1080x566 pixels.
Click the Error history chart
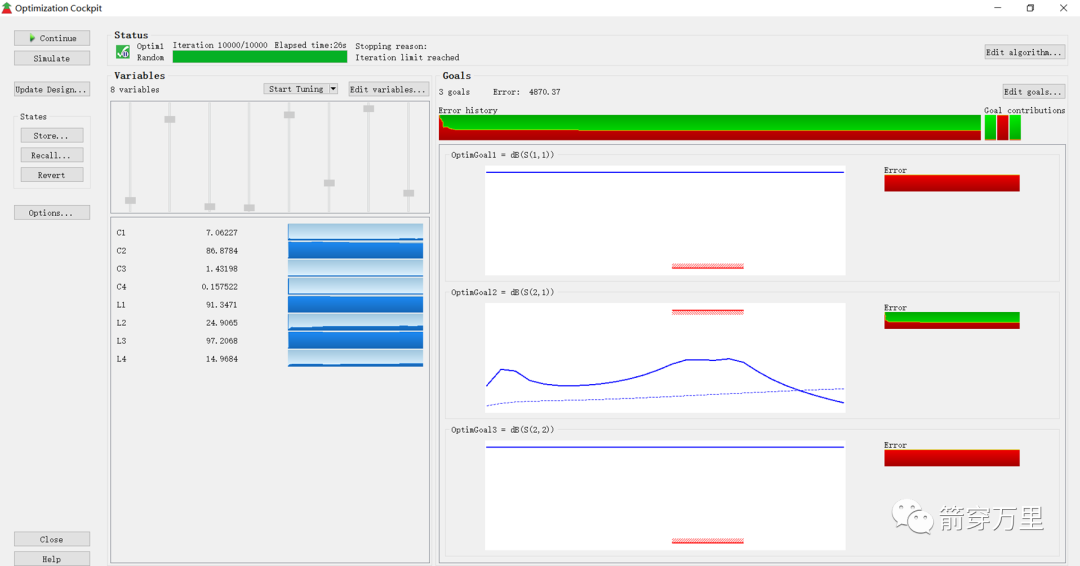[x=709, y=128]
